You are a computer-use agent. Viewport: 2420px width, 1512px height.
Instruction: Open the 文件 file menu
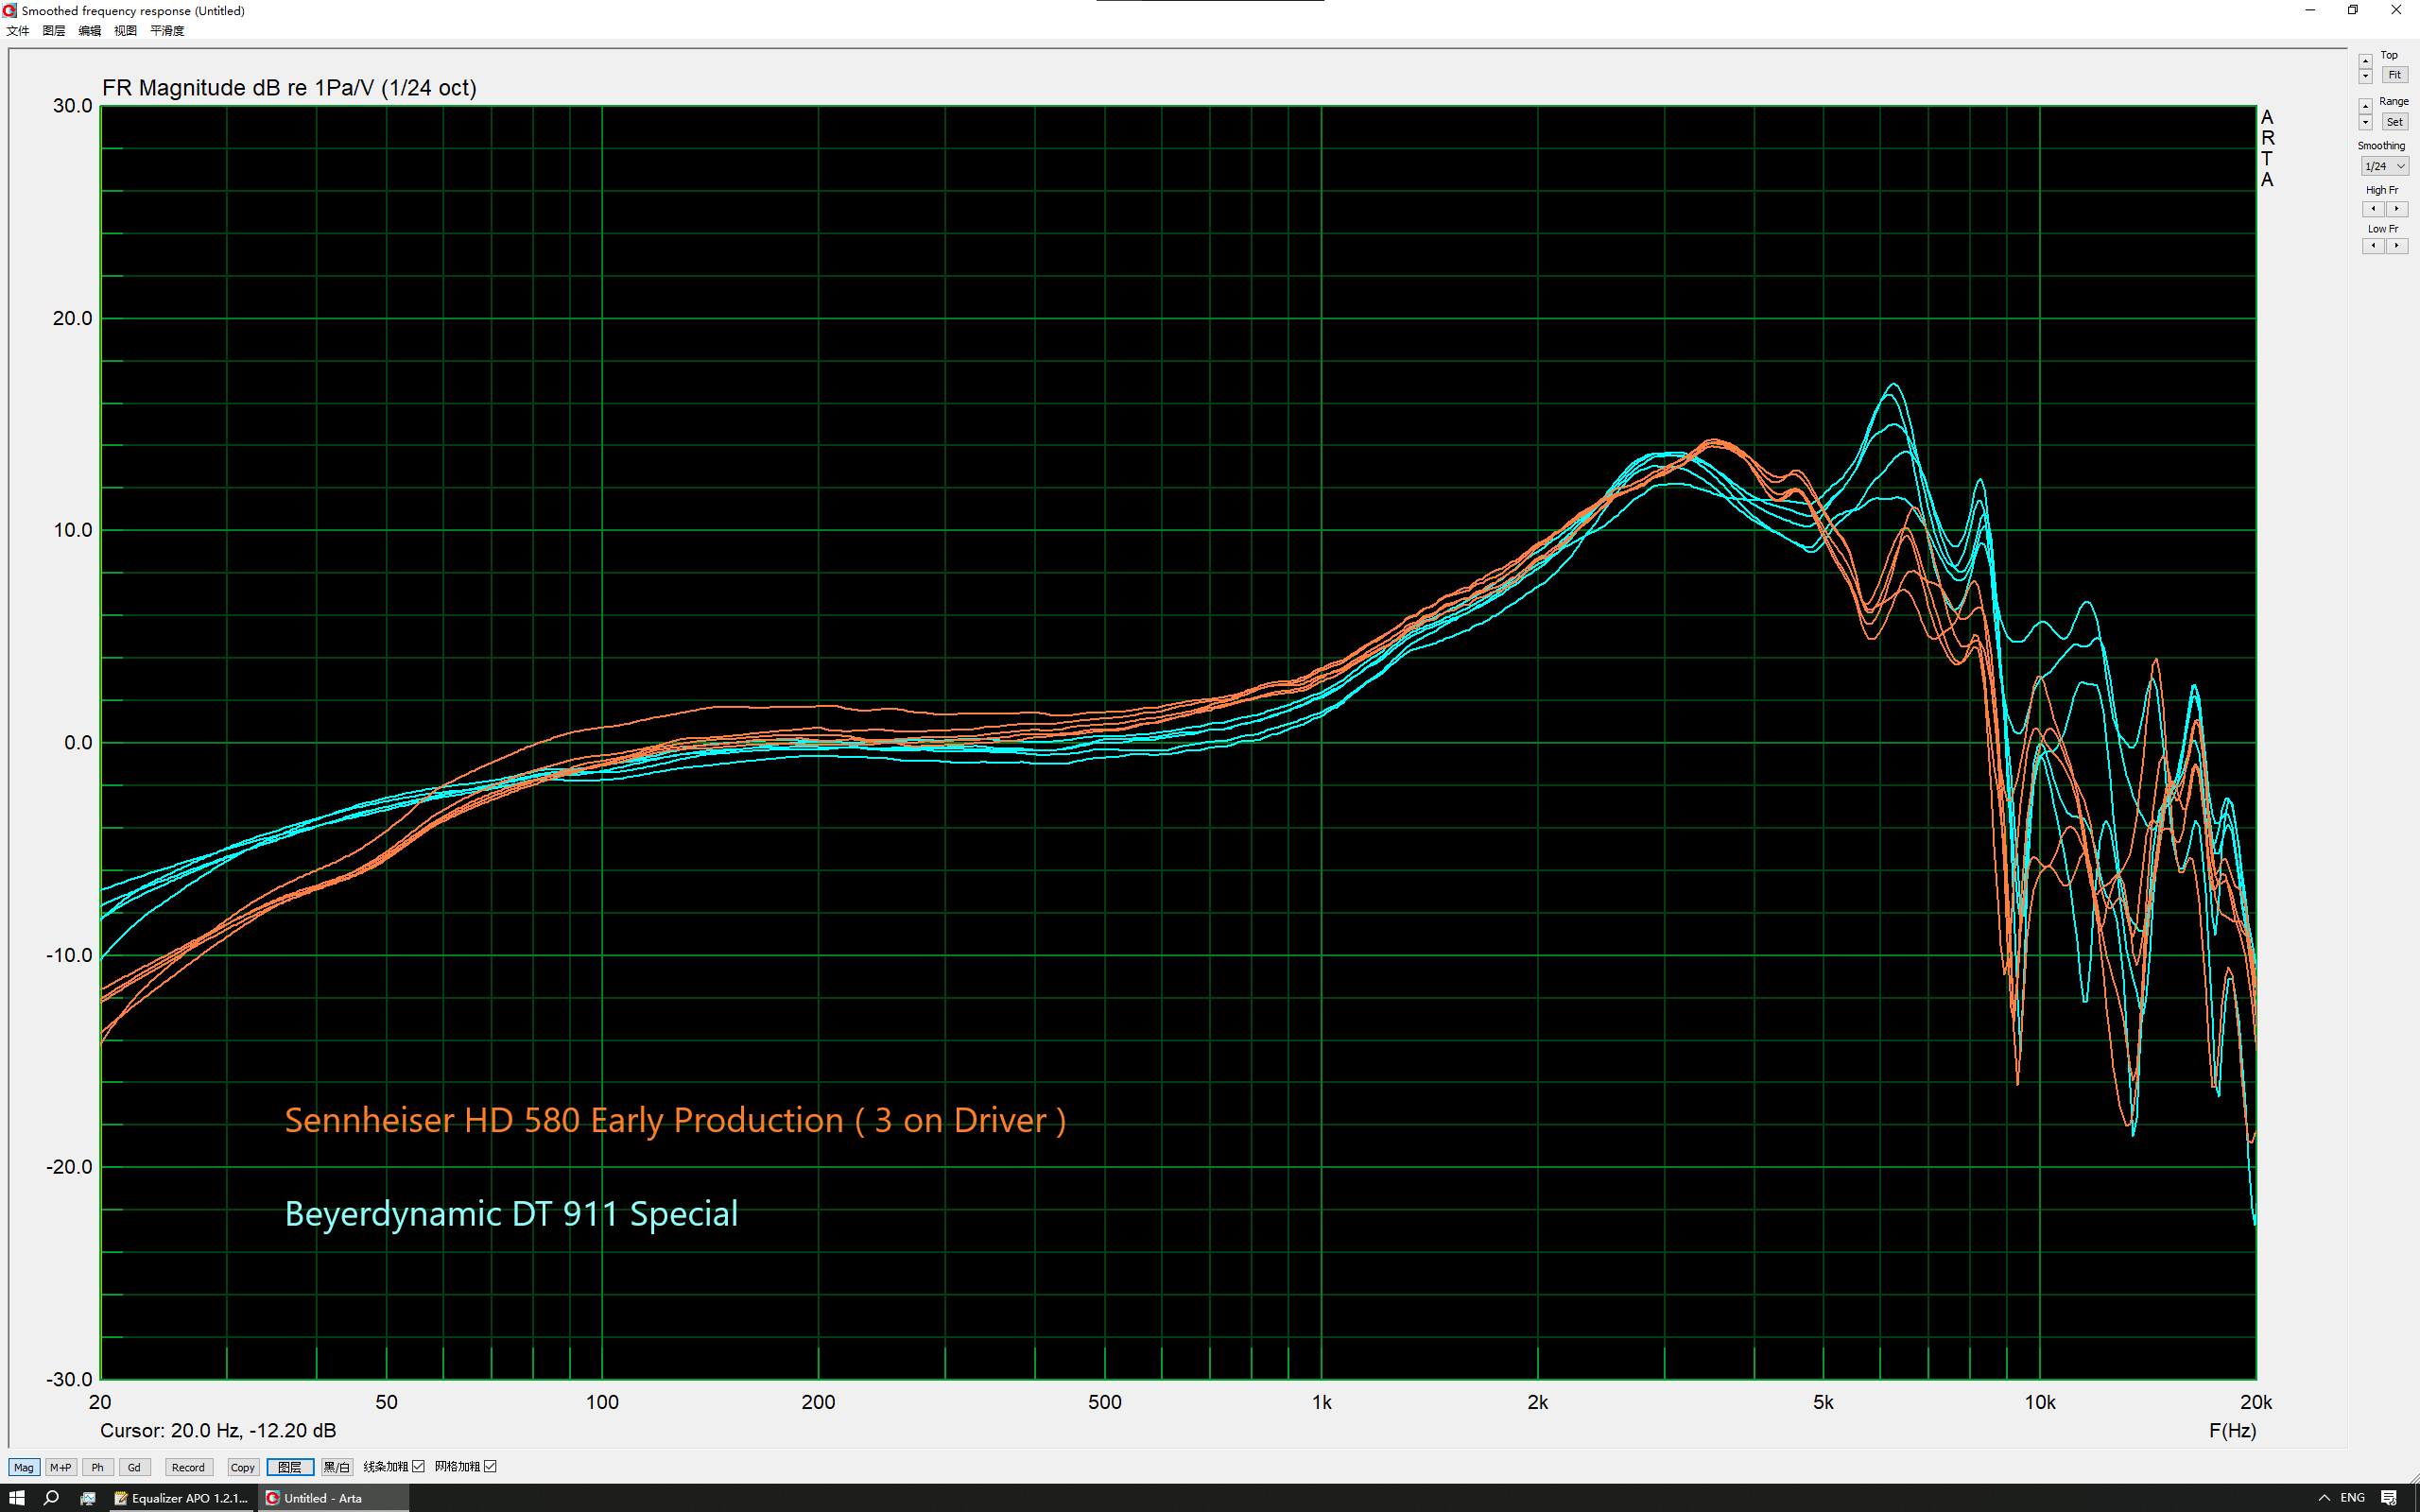pos(18,31)
